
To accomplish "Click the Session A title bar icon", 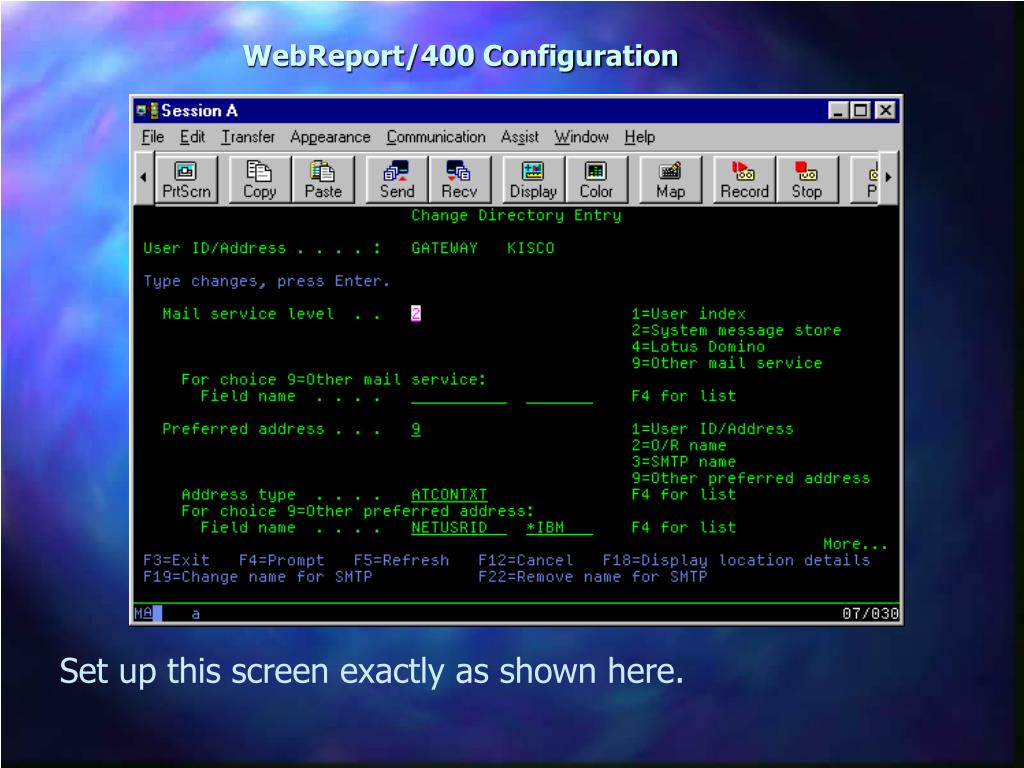I will [x=146, y=110].
